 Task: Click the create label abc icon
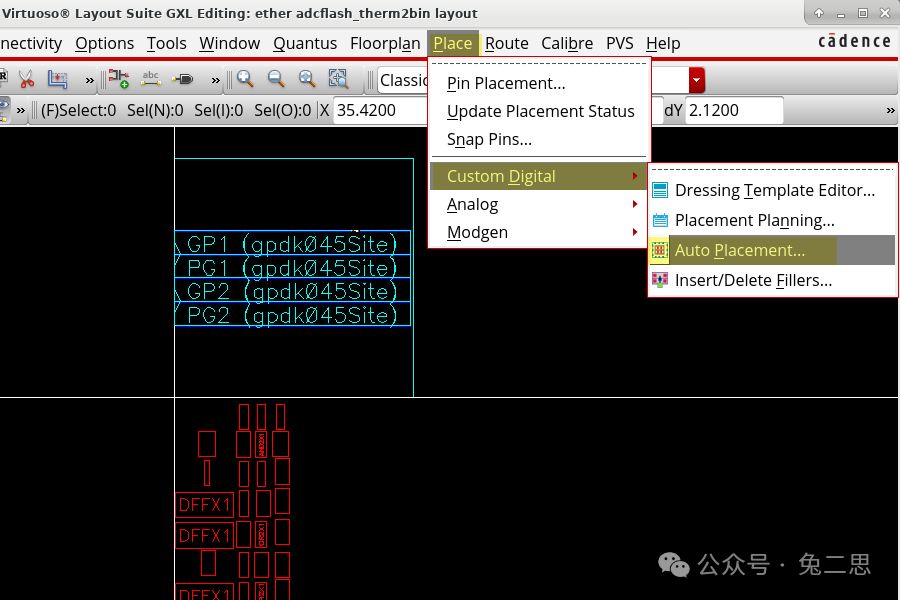pos(150,79)
